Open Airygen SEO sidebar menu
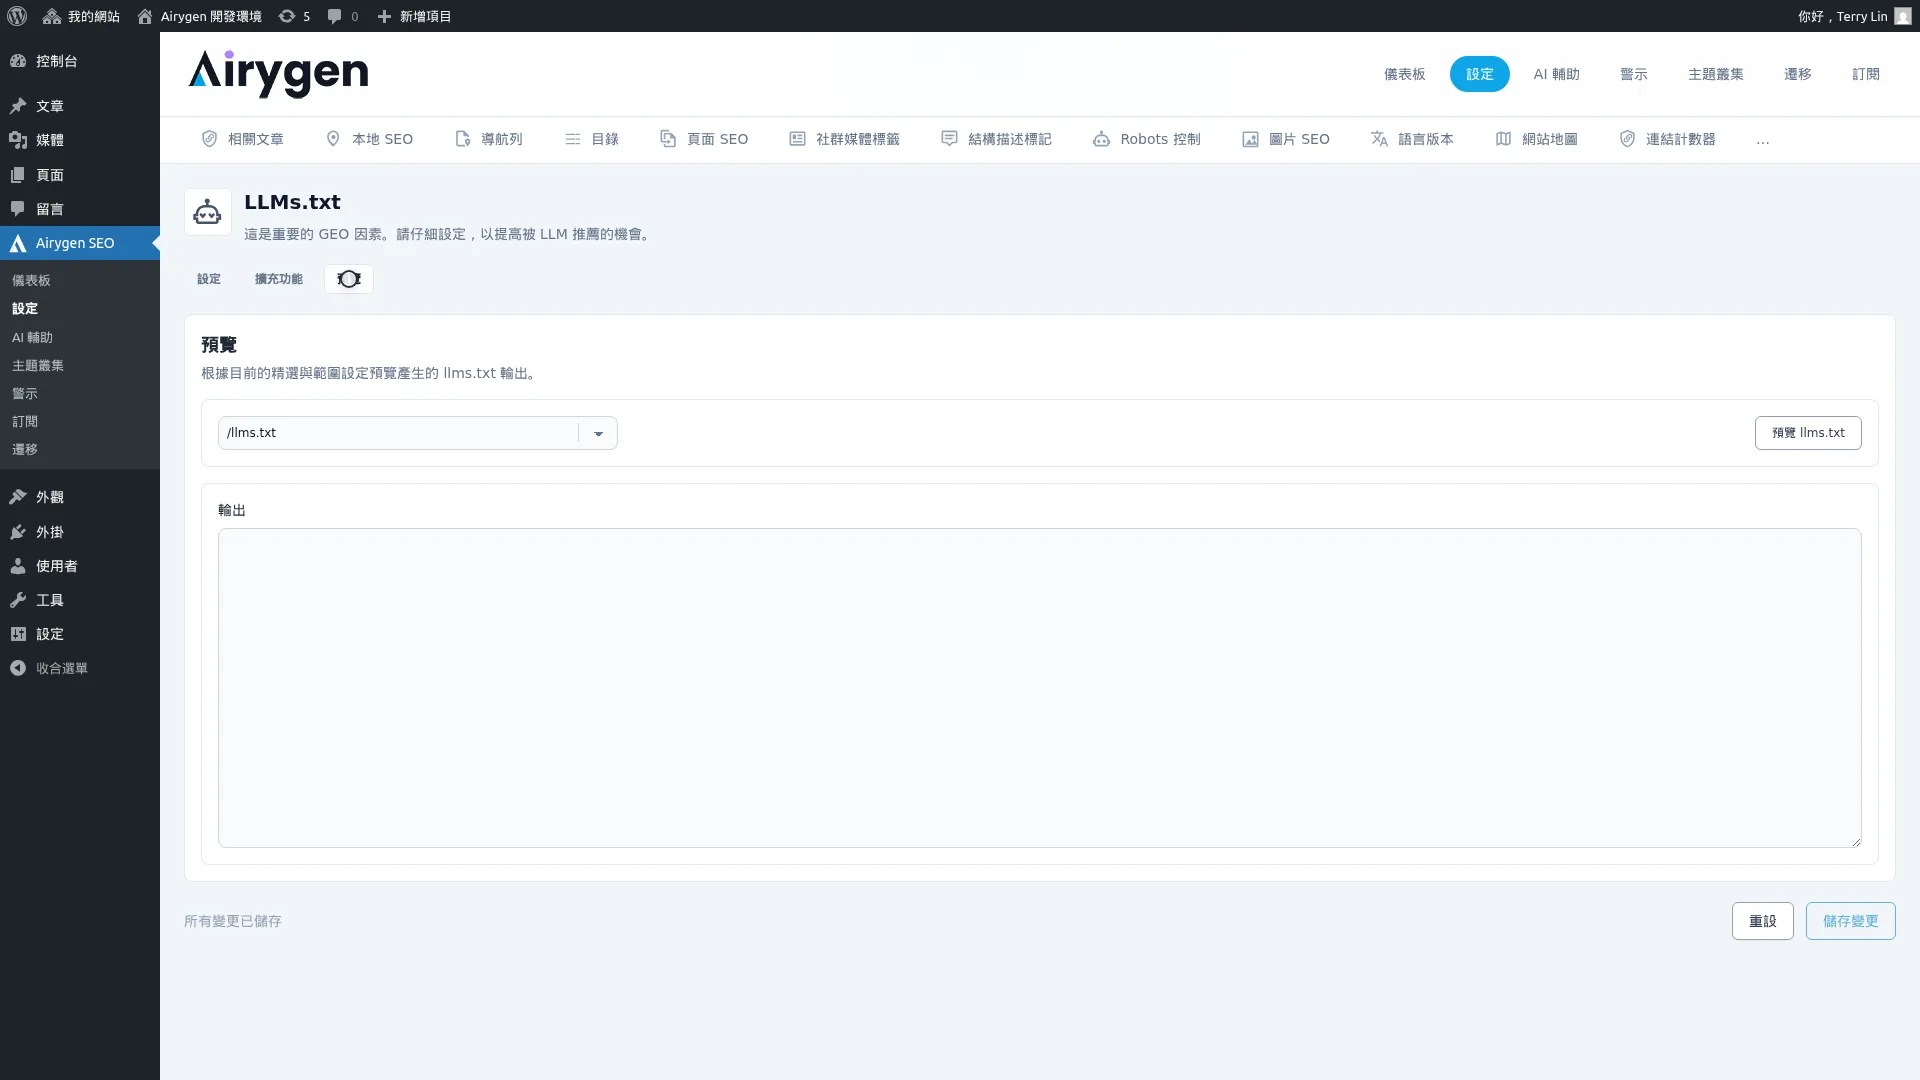 [80, 243]
